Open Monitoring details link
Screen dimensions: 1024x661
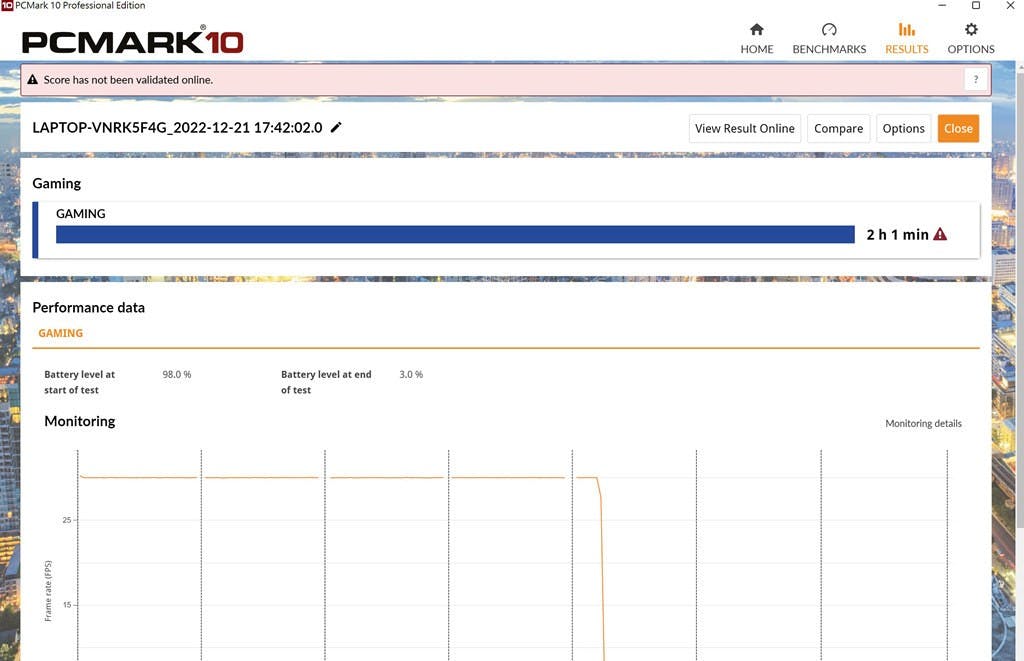click(x=923, y=423)
